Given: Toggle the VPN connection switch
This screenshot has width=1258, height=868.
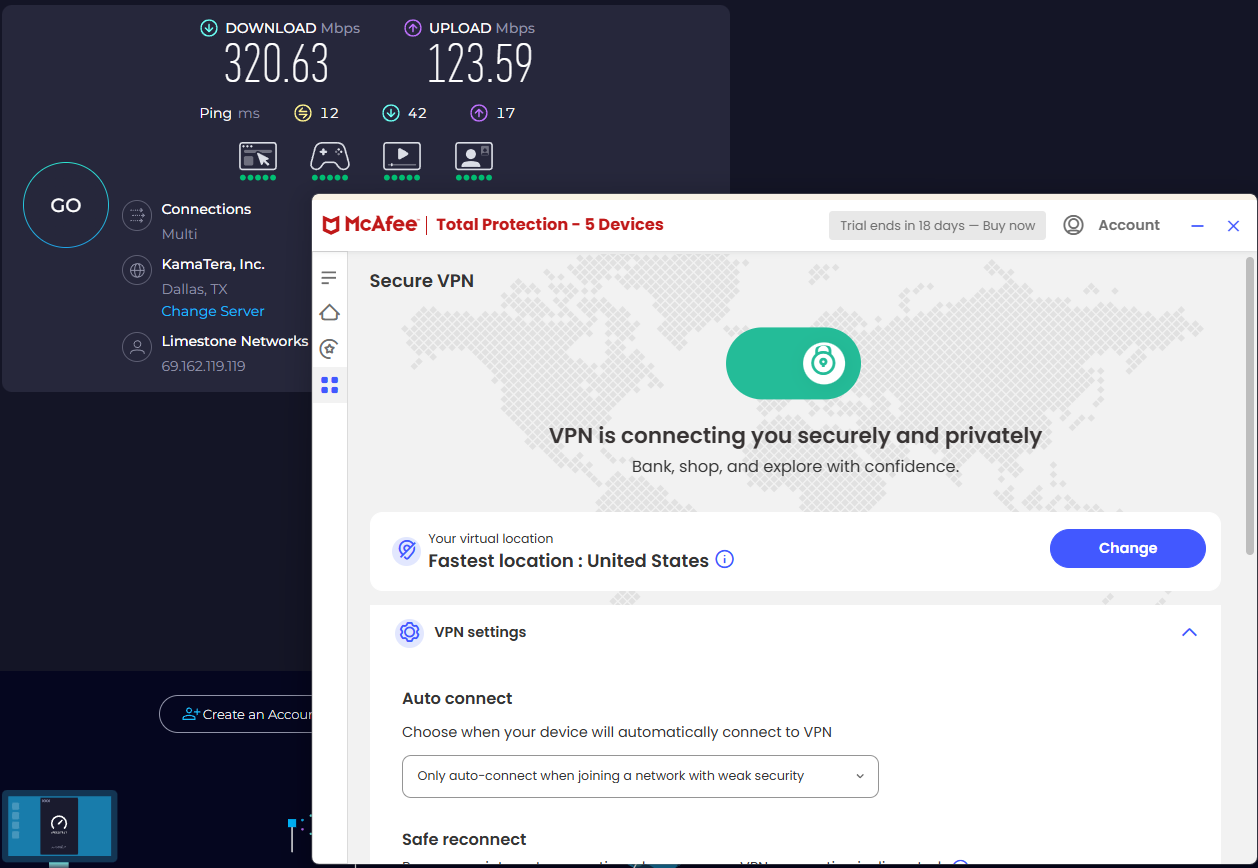Looking at the screenshot, I should point(793,363).
